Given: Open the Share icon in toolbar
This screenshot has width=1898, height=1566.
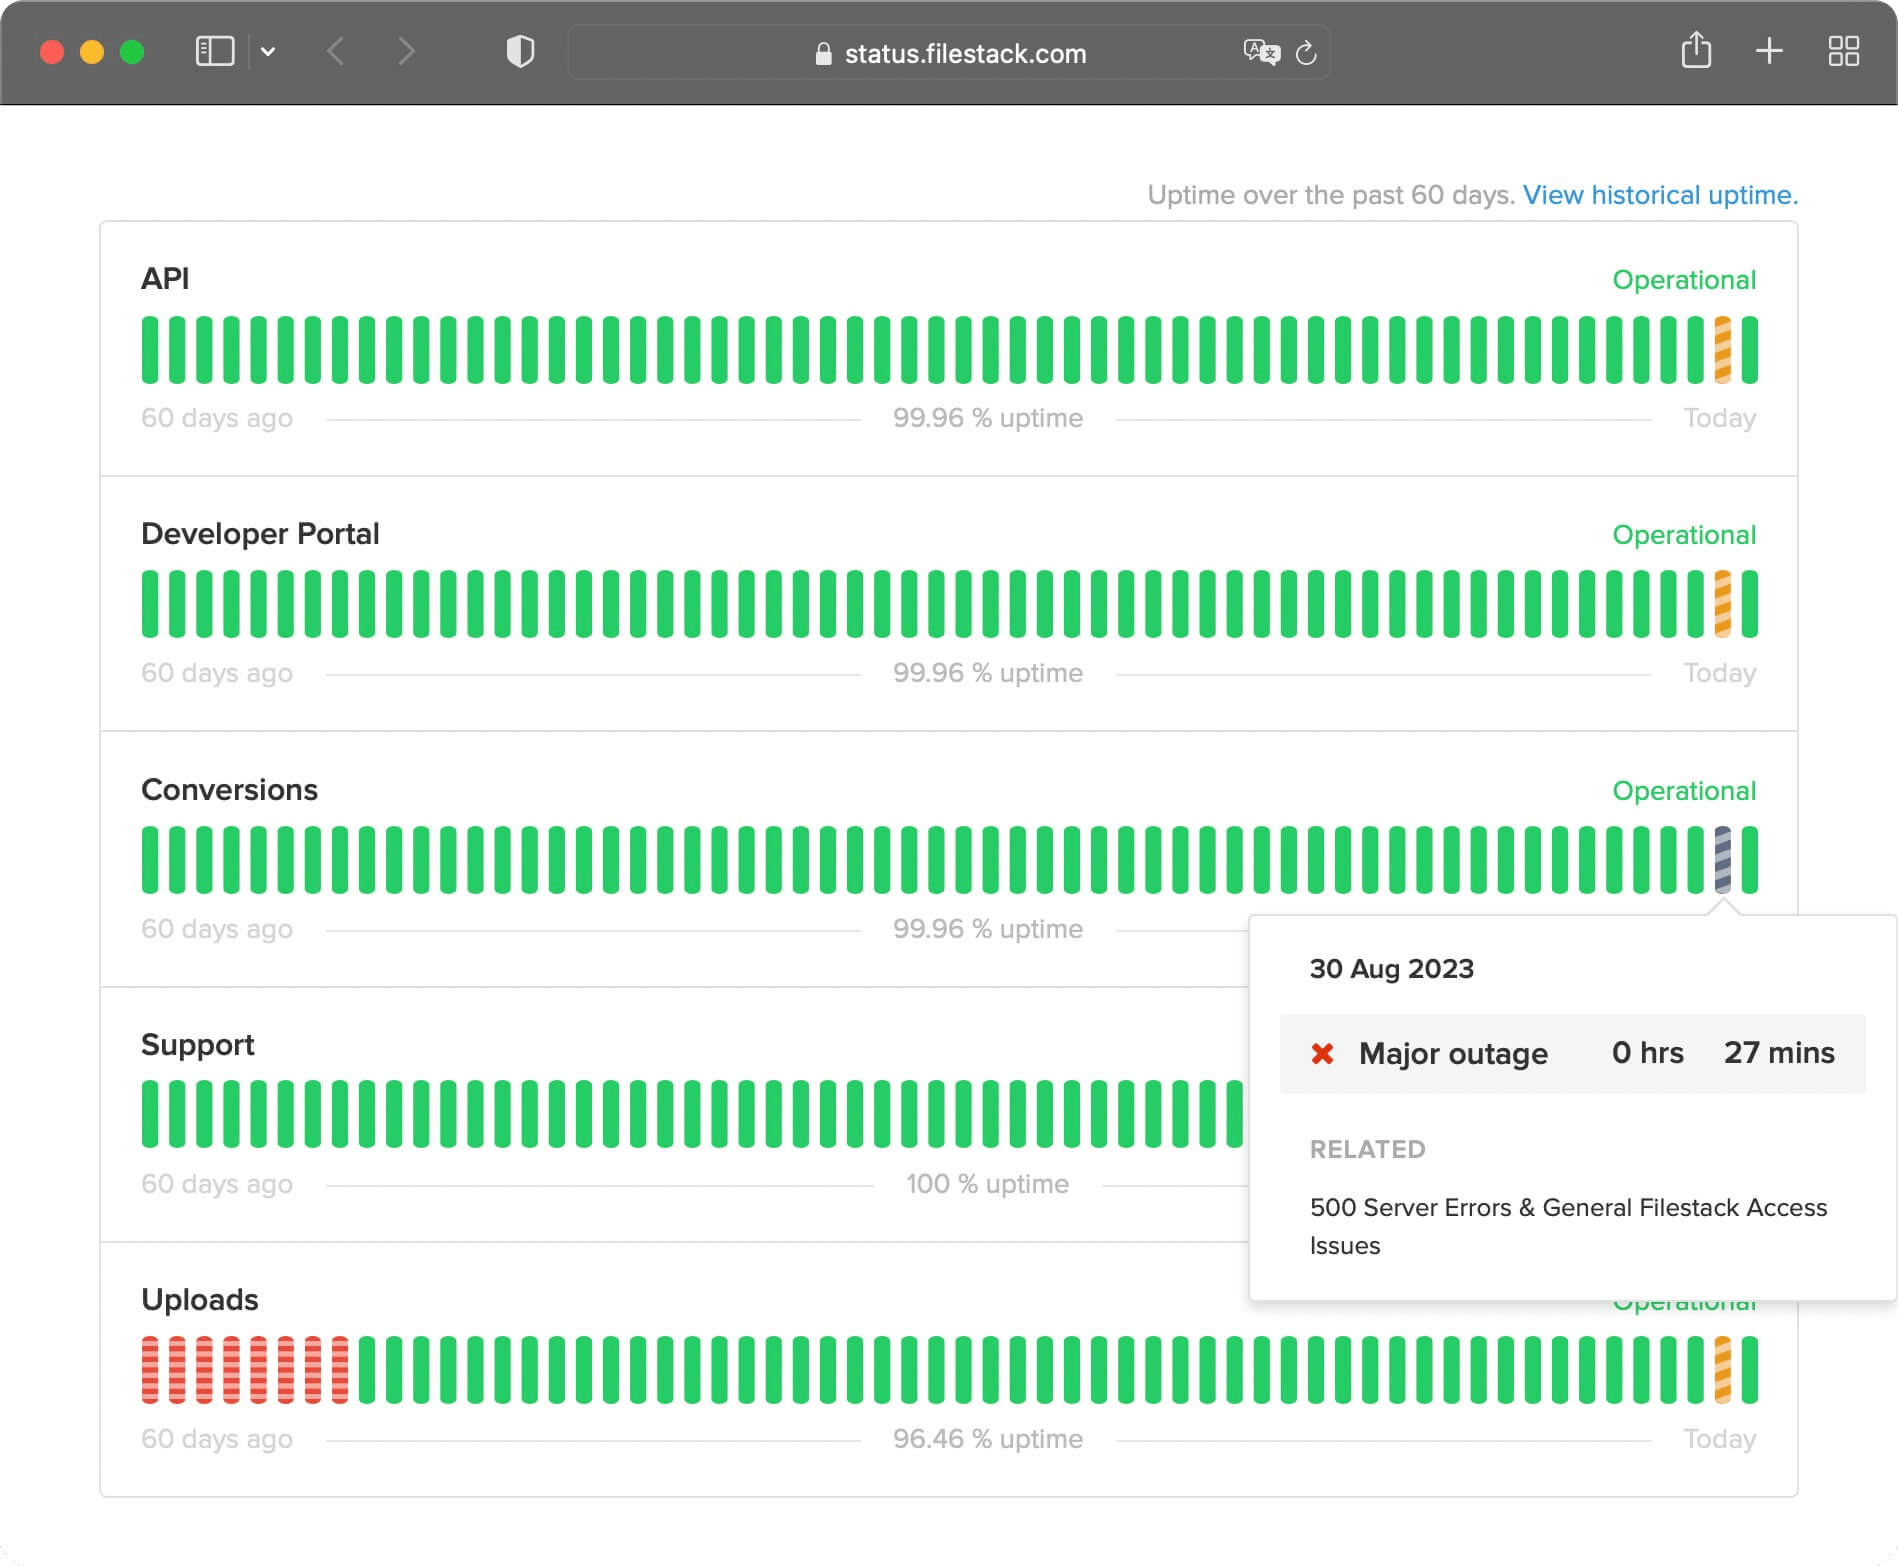Looking at the screenshot, I should pyautogui.click(x=1696, y=50).
